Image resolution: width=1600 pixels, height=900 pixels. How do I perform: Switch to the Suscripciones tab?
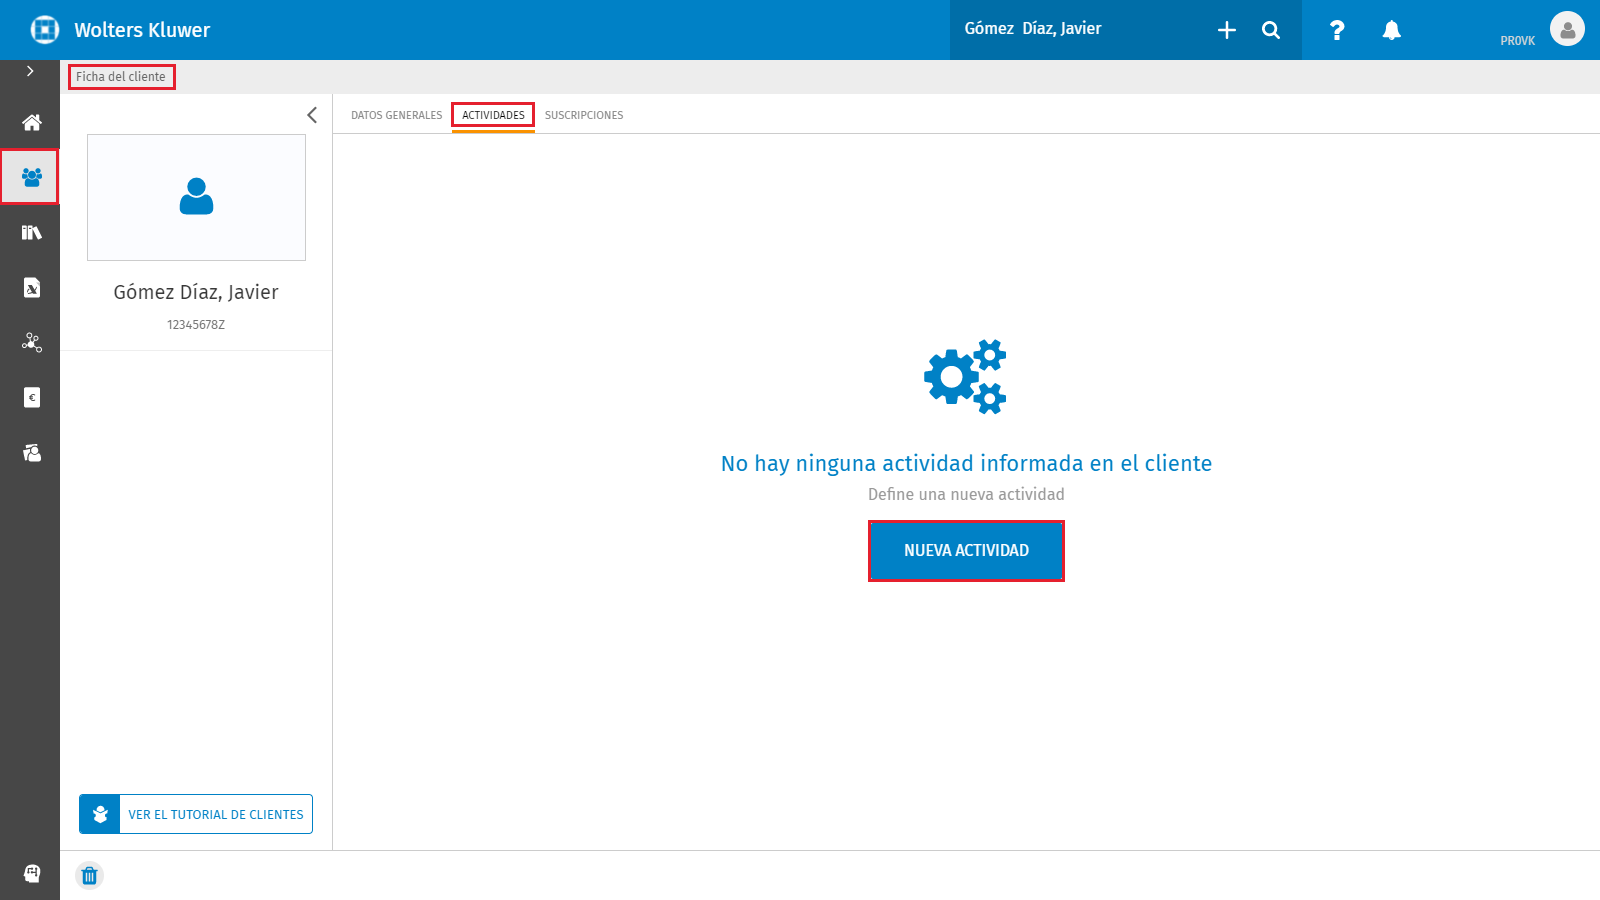584,115
